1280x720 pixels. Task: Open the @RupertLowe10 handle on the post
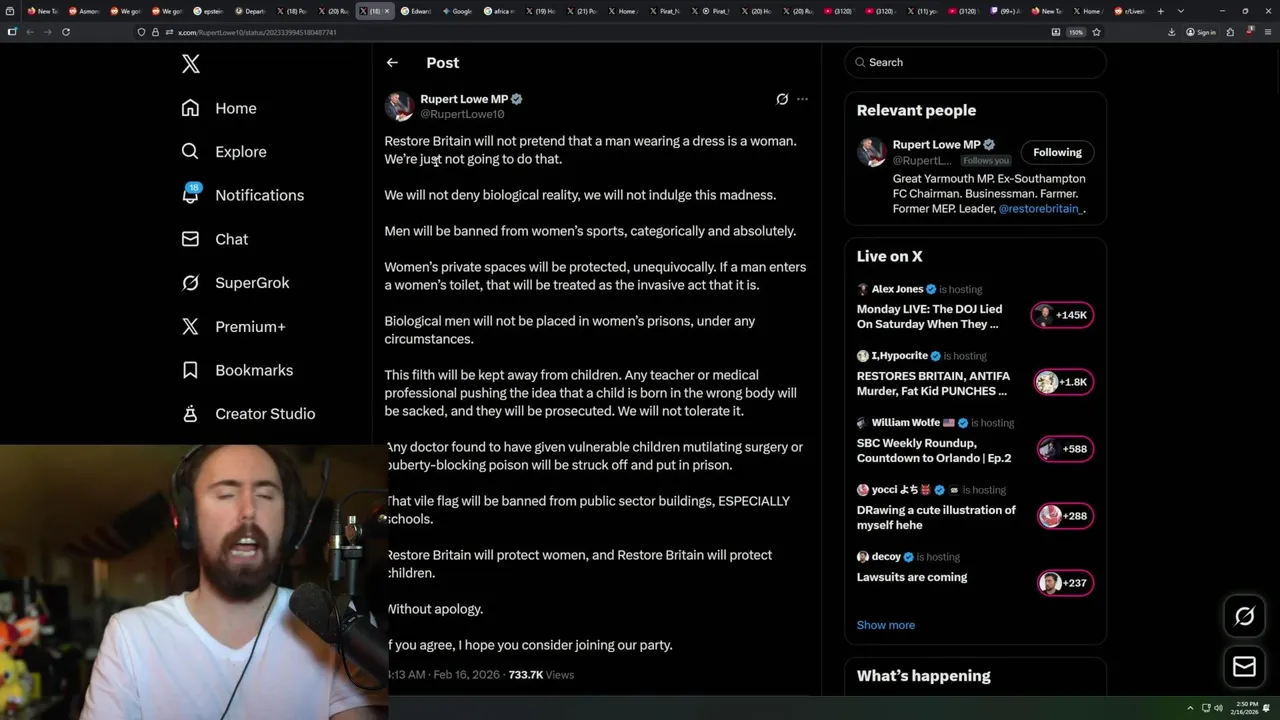(462, 114)
